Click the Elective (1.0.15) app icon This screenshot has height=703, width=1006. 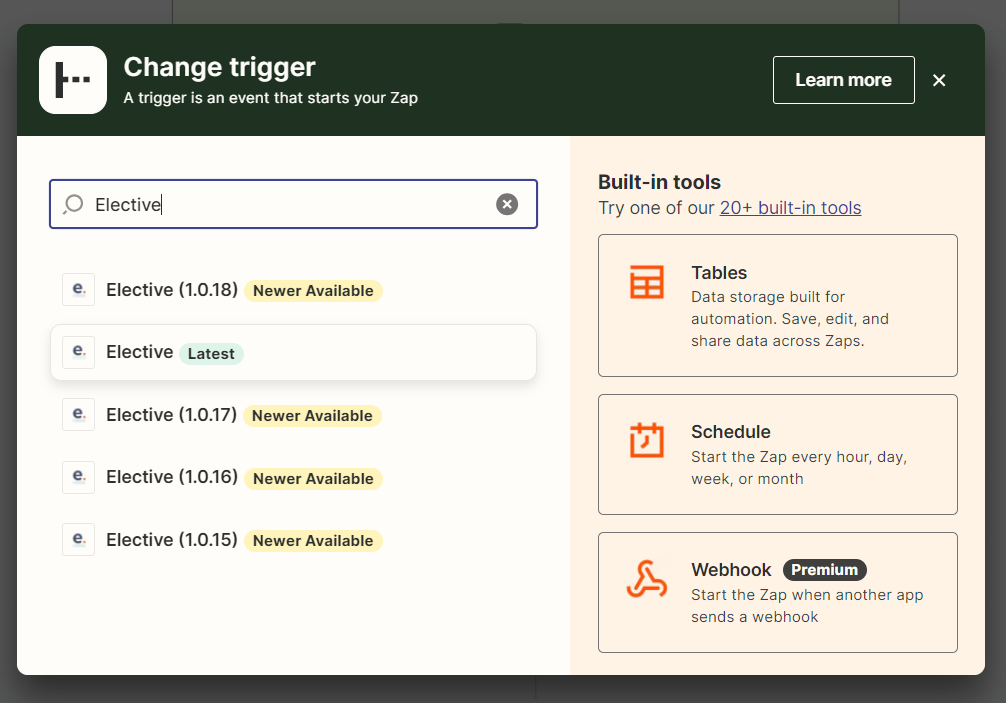pos(78,540)
